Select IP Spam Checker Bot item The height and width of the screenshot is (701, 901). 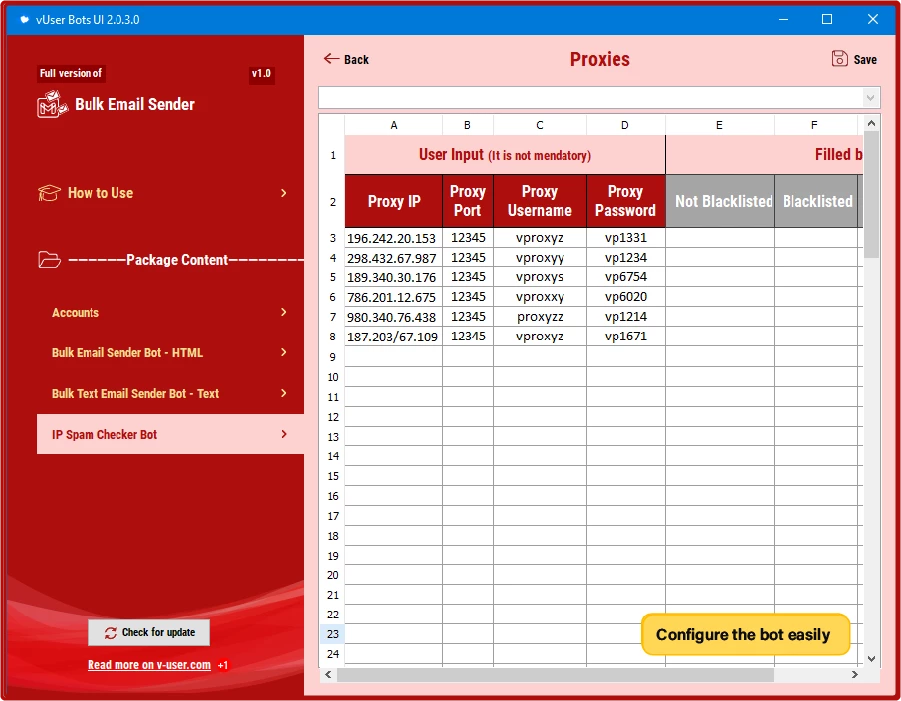tap(170, 434)
